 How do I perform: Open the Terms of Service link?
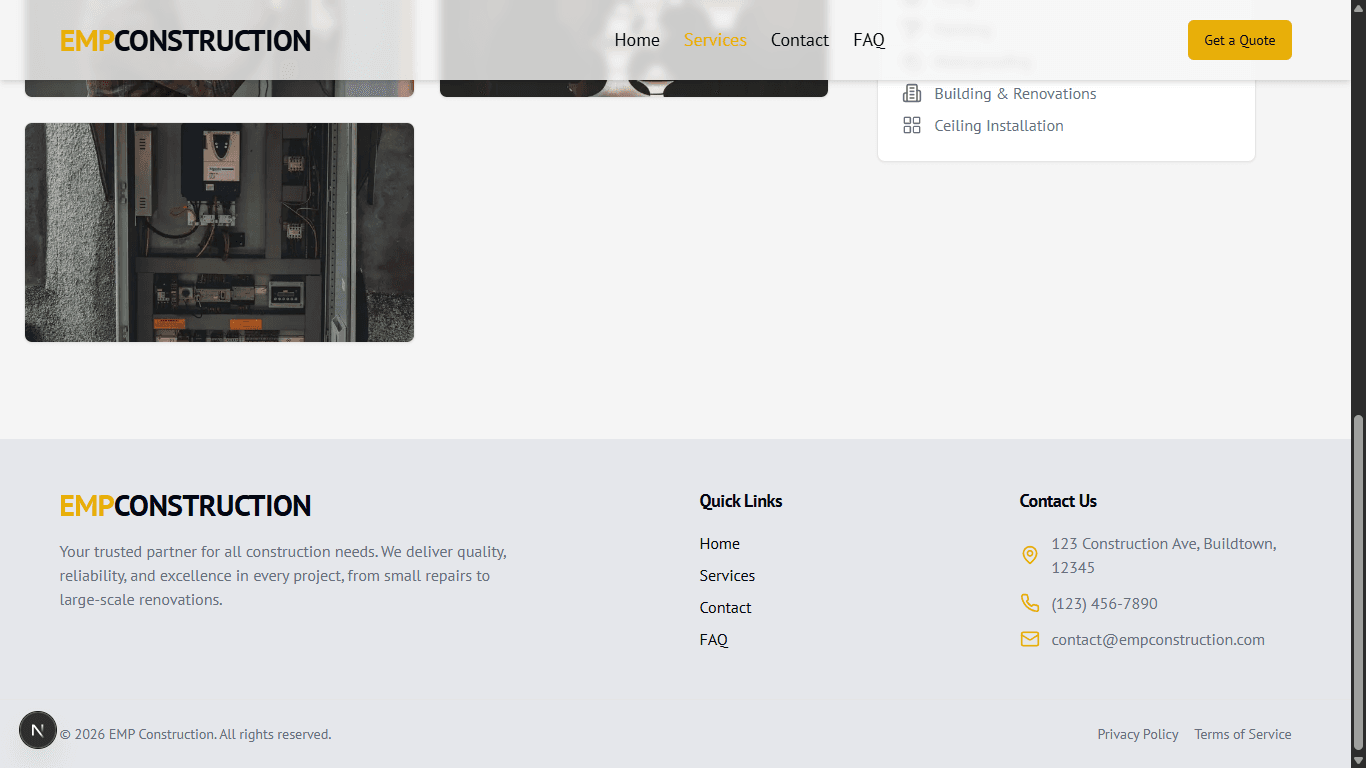click(x=1242, y=734)
